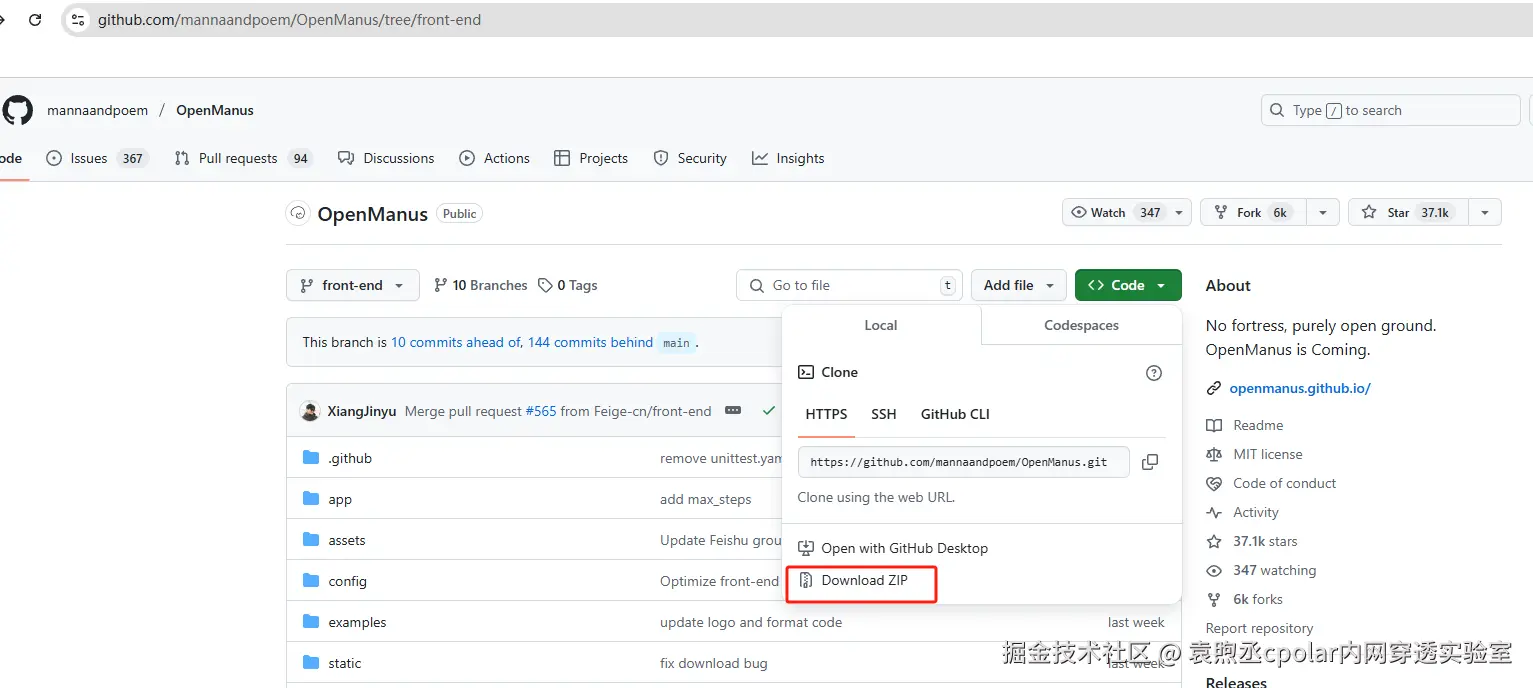Click the Type / to search field
1533x688 pixels.
[1391, 110]
